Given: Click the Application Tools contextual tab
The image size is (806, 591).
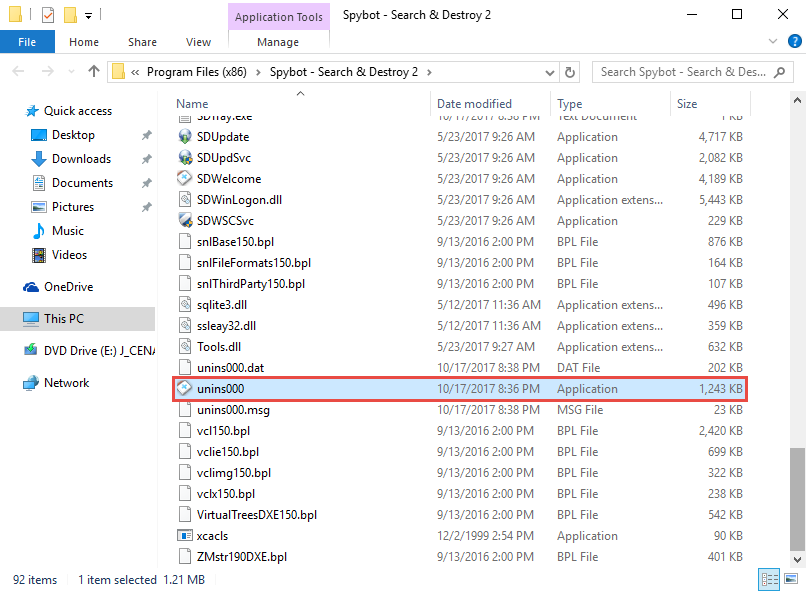Looking at the screenshot, I should coord(279,17).
